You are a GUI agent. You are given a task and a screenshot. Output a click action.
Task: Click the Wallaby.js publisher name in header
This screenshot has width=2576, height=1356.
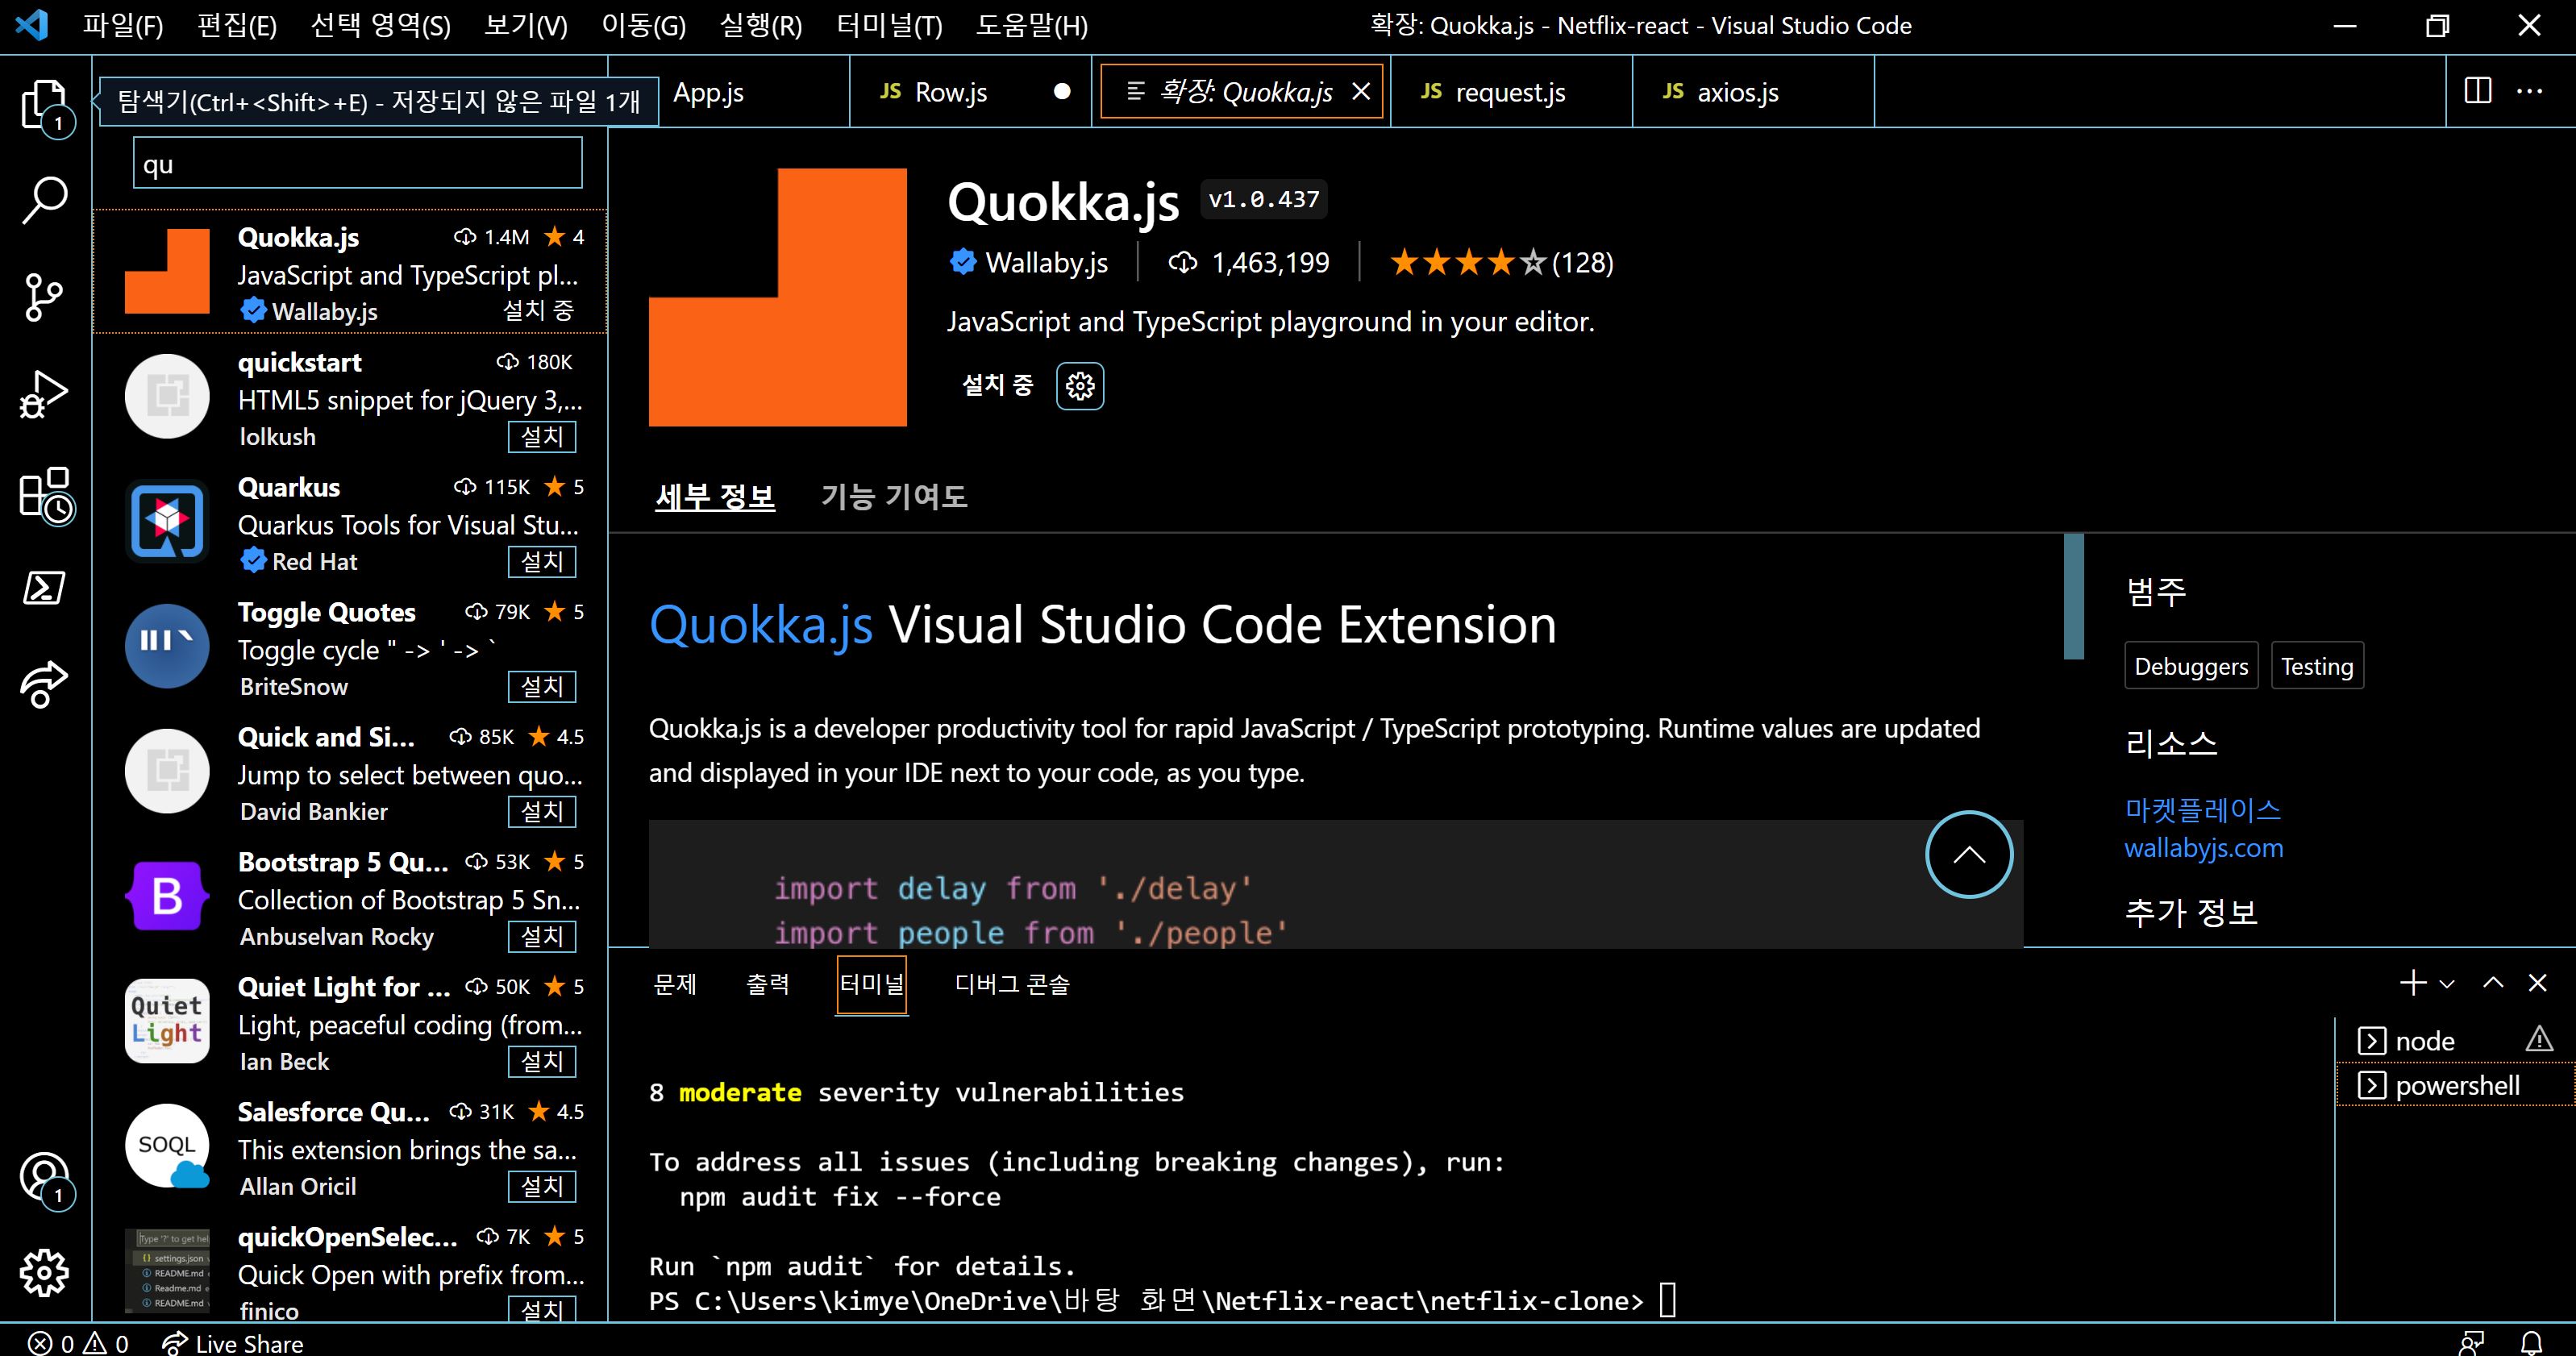tap(1046, 263)
